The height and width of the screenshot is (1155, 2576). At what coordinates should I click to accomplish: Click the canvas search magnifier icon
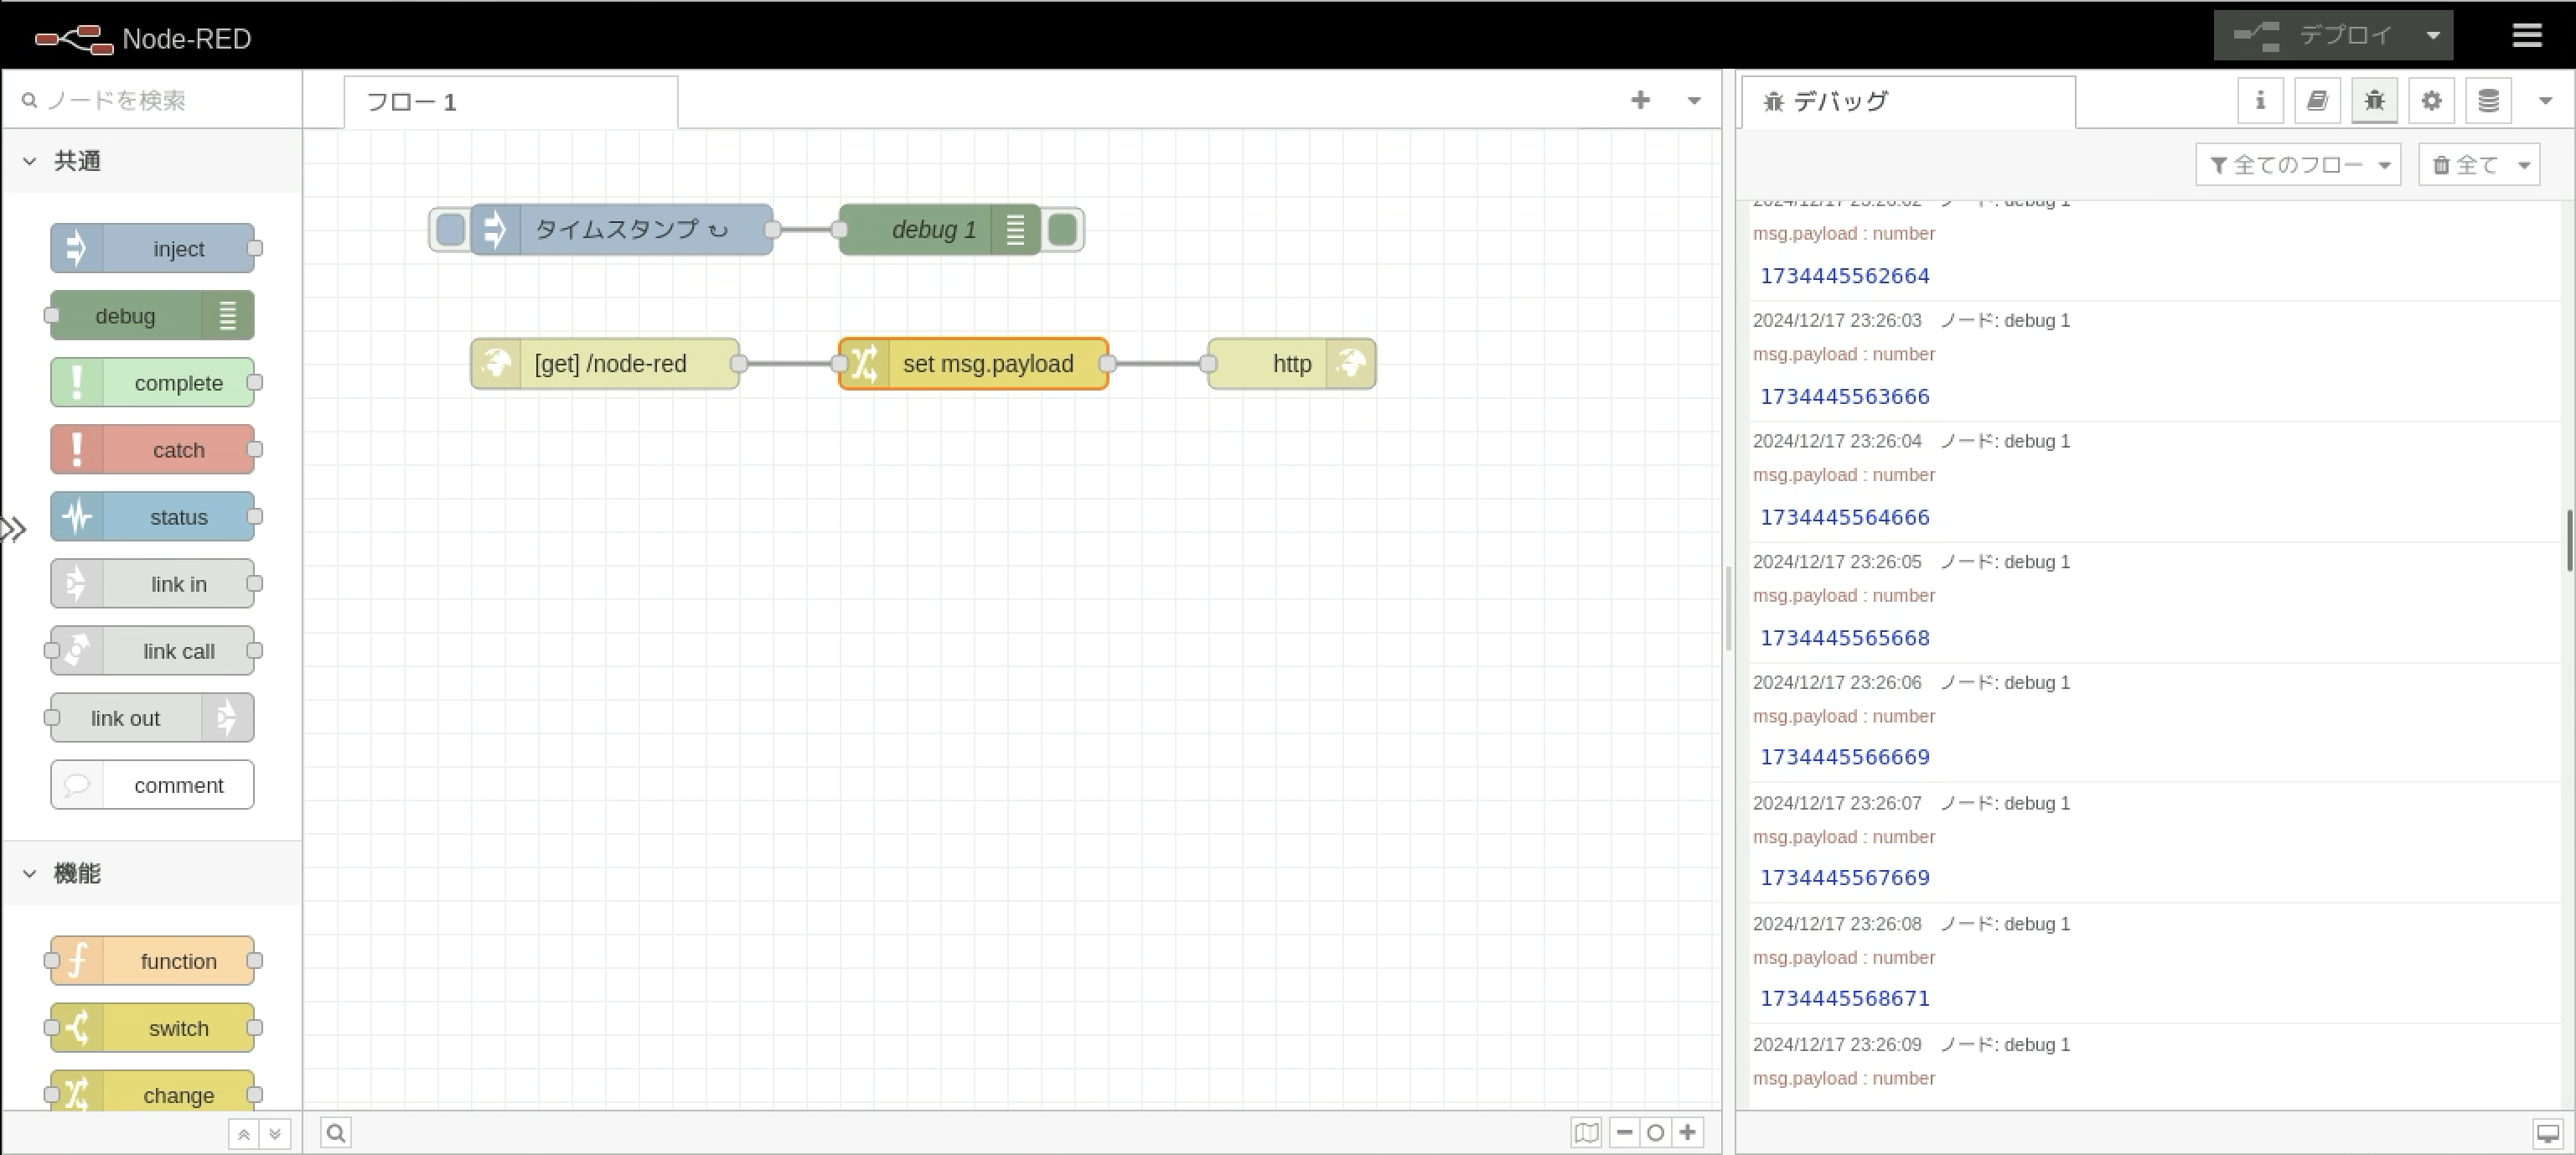[336, 1133]
